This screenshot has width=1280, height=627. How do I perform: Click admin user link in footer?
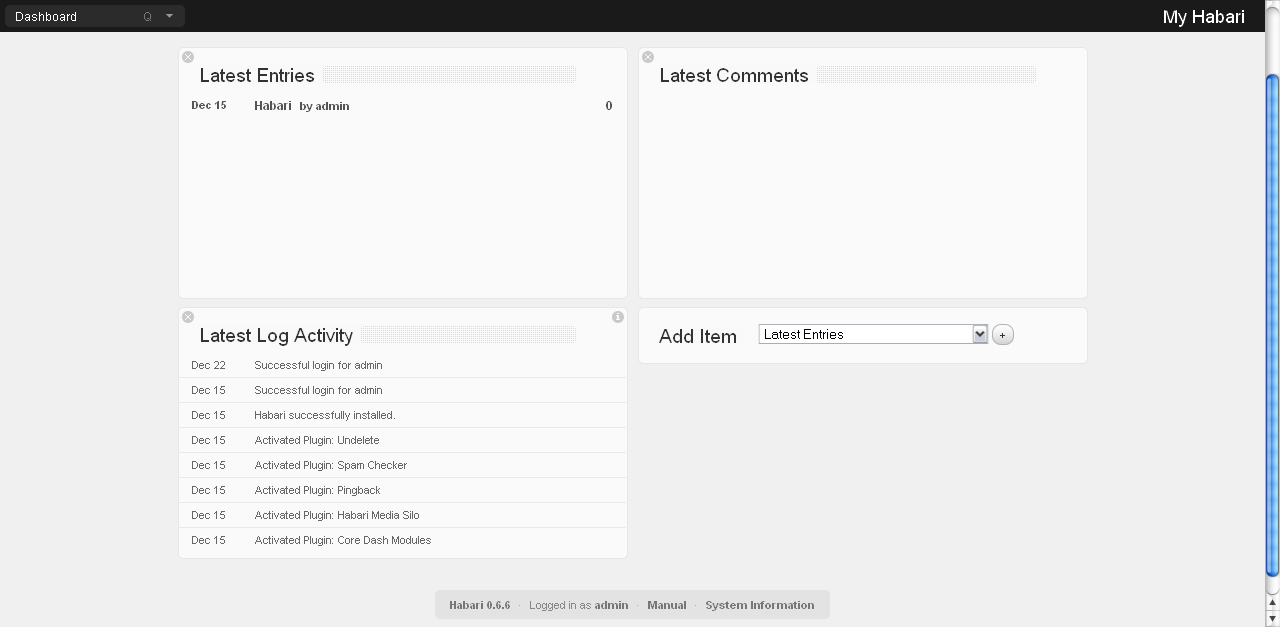(x=611, y=605)
